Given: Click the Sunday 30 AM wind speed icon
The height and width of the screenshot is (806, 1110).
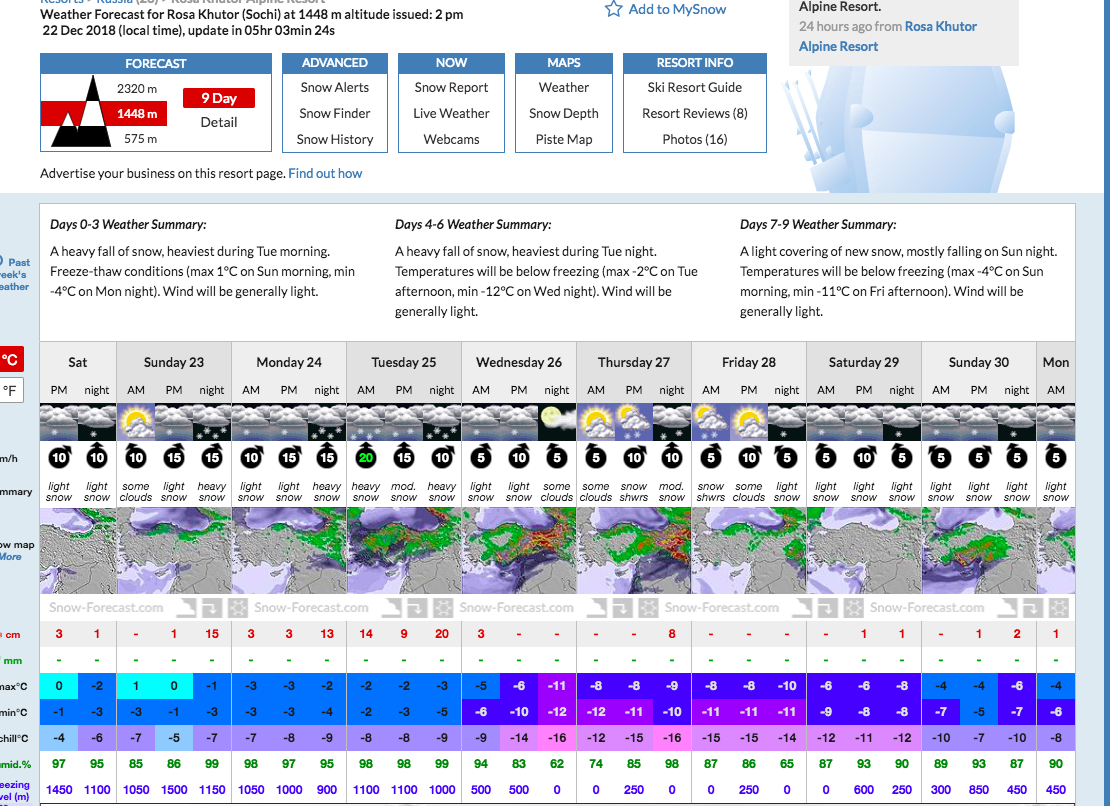Looking at the screenshot, I should tap(941, 457).
